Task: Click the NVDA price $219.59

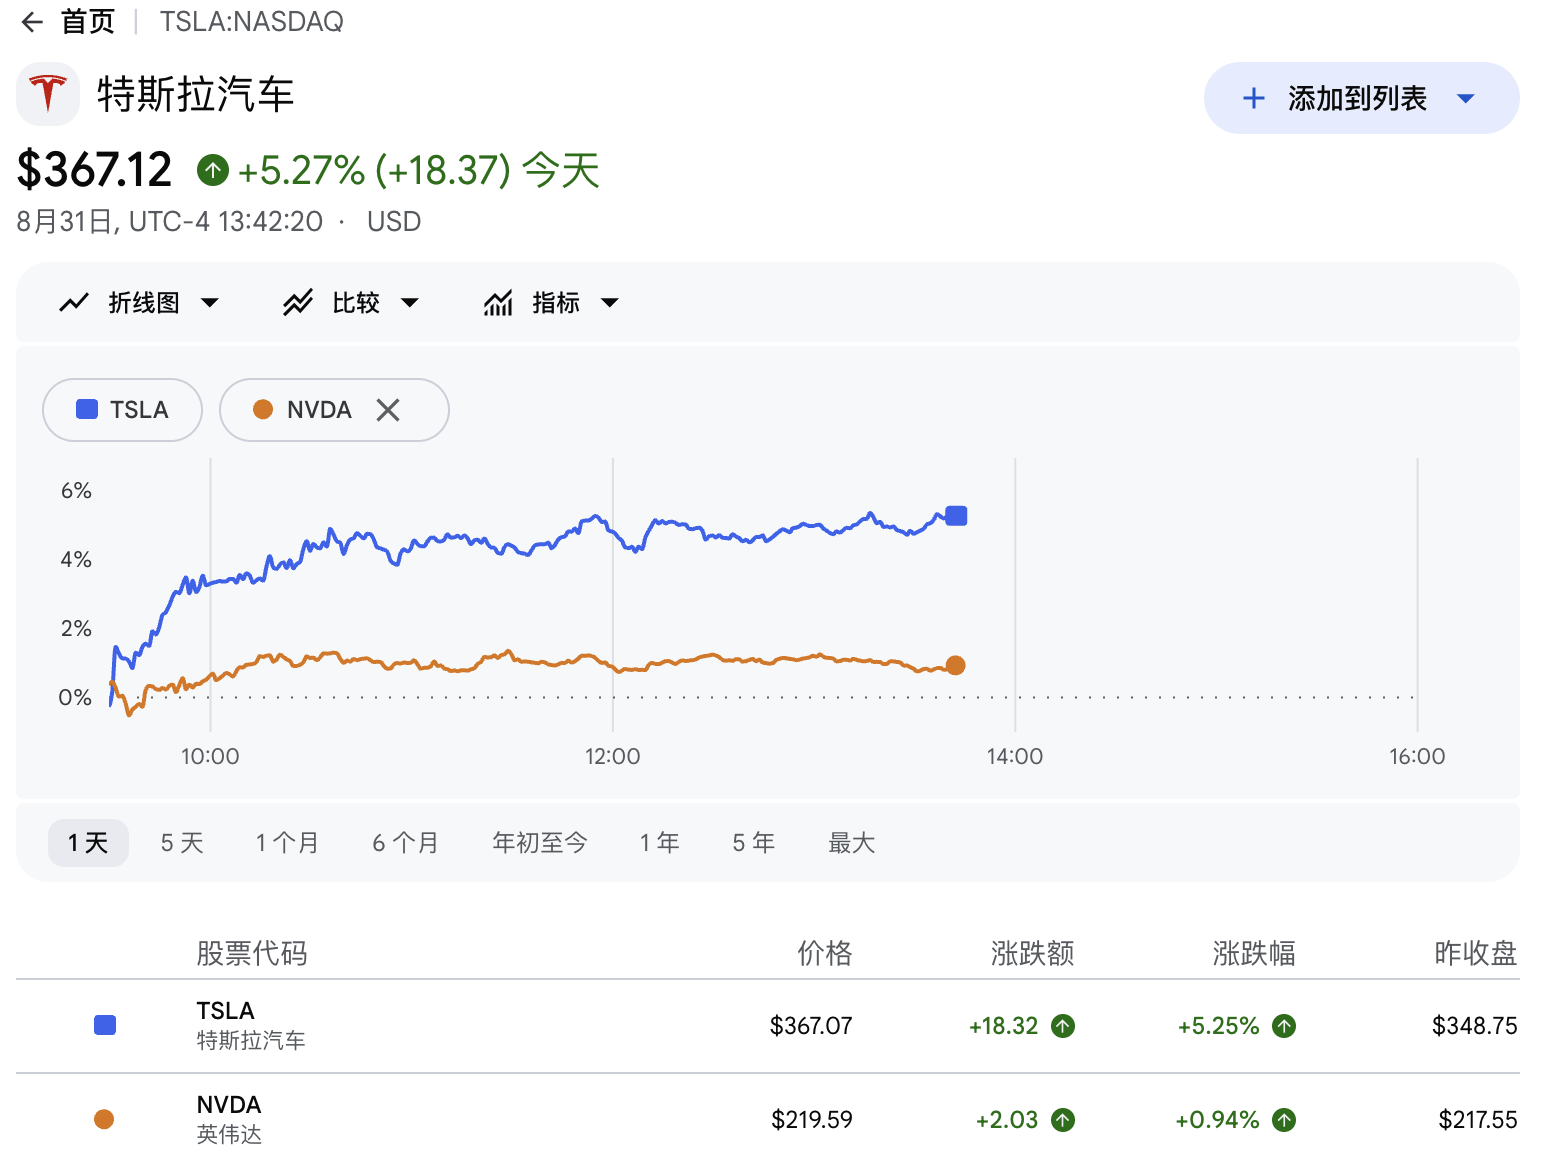Action: coord(812,1120)
